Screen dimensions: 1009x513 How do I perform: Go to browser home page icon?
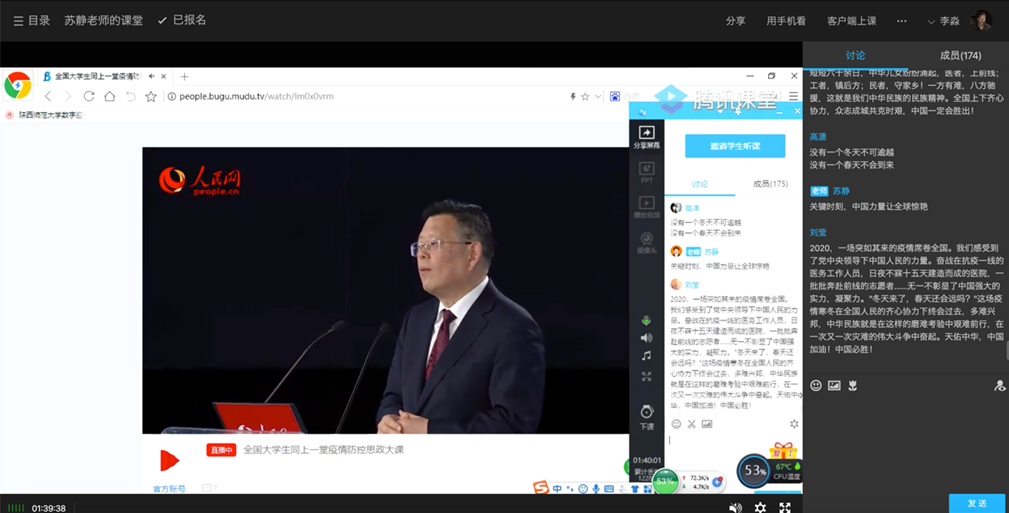click(109, 97)
